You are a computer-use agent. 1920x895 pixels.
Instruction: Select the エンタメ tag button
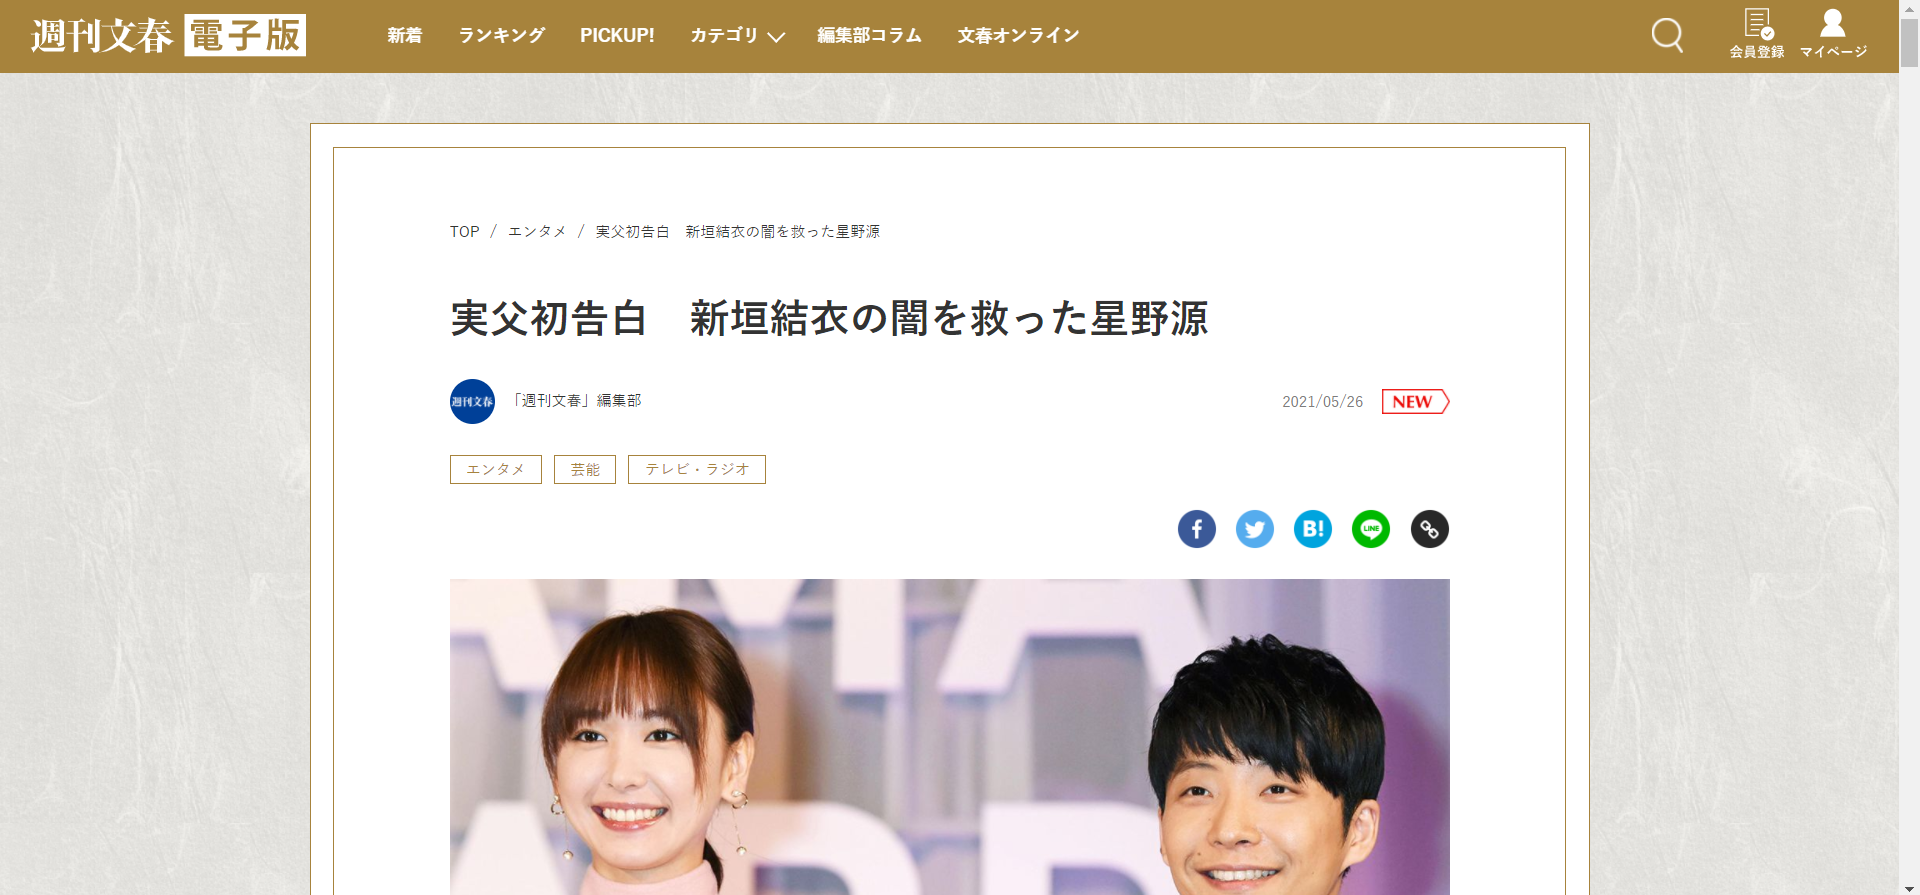click(496, 469)
